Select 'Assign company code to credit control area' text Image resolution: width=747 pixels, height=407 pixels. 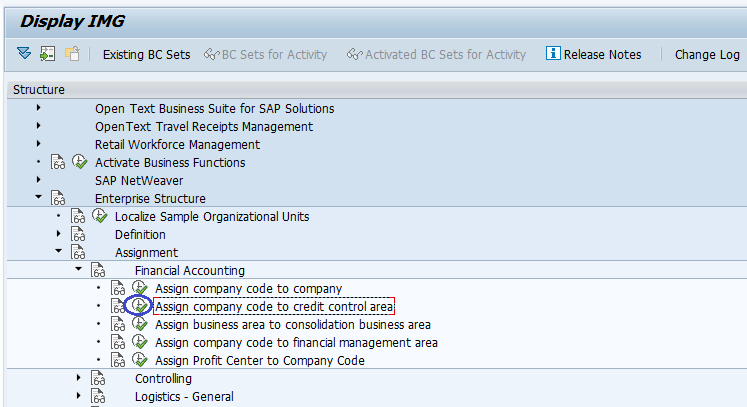(274, 306)
